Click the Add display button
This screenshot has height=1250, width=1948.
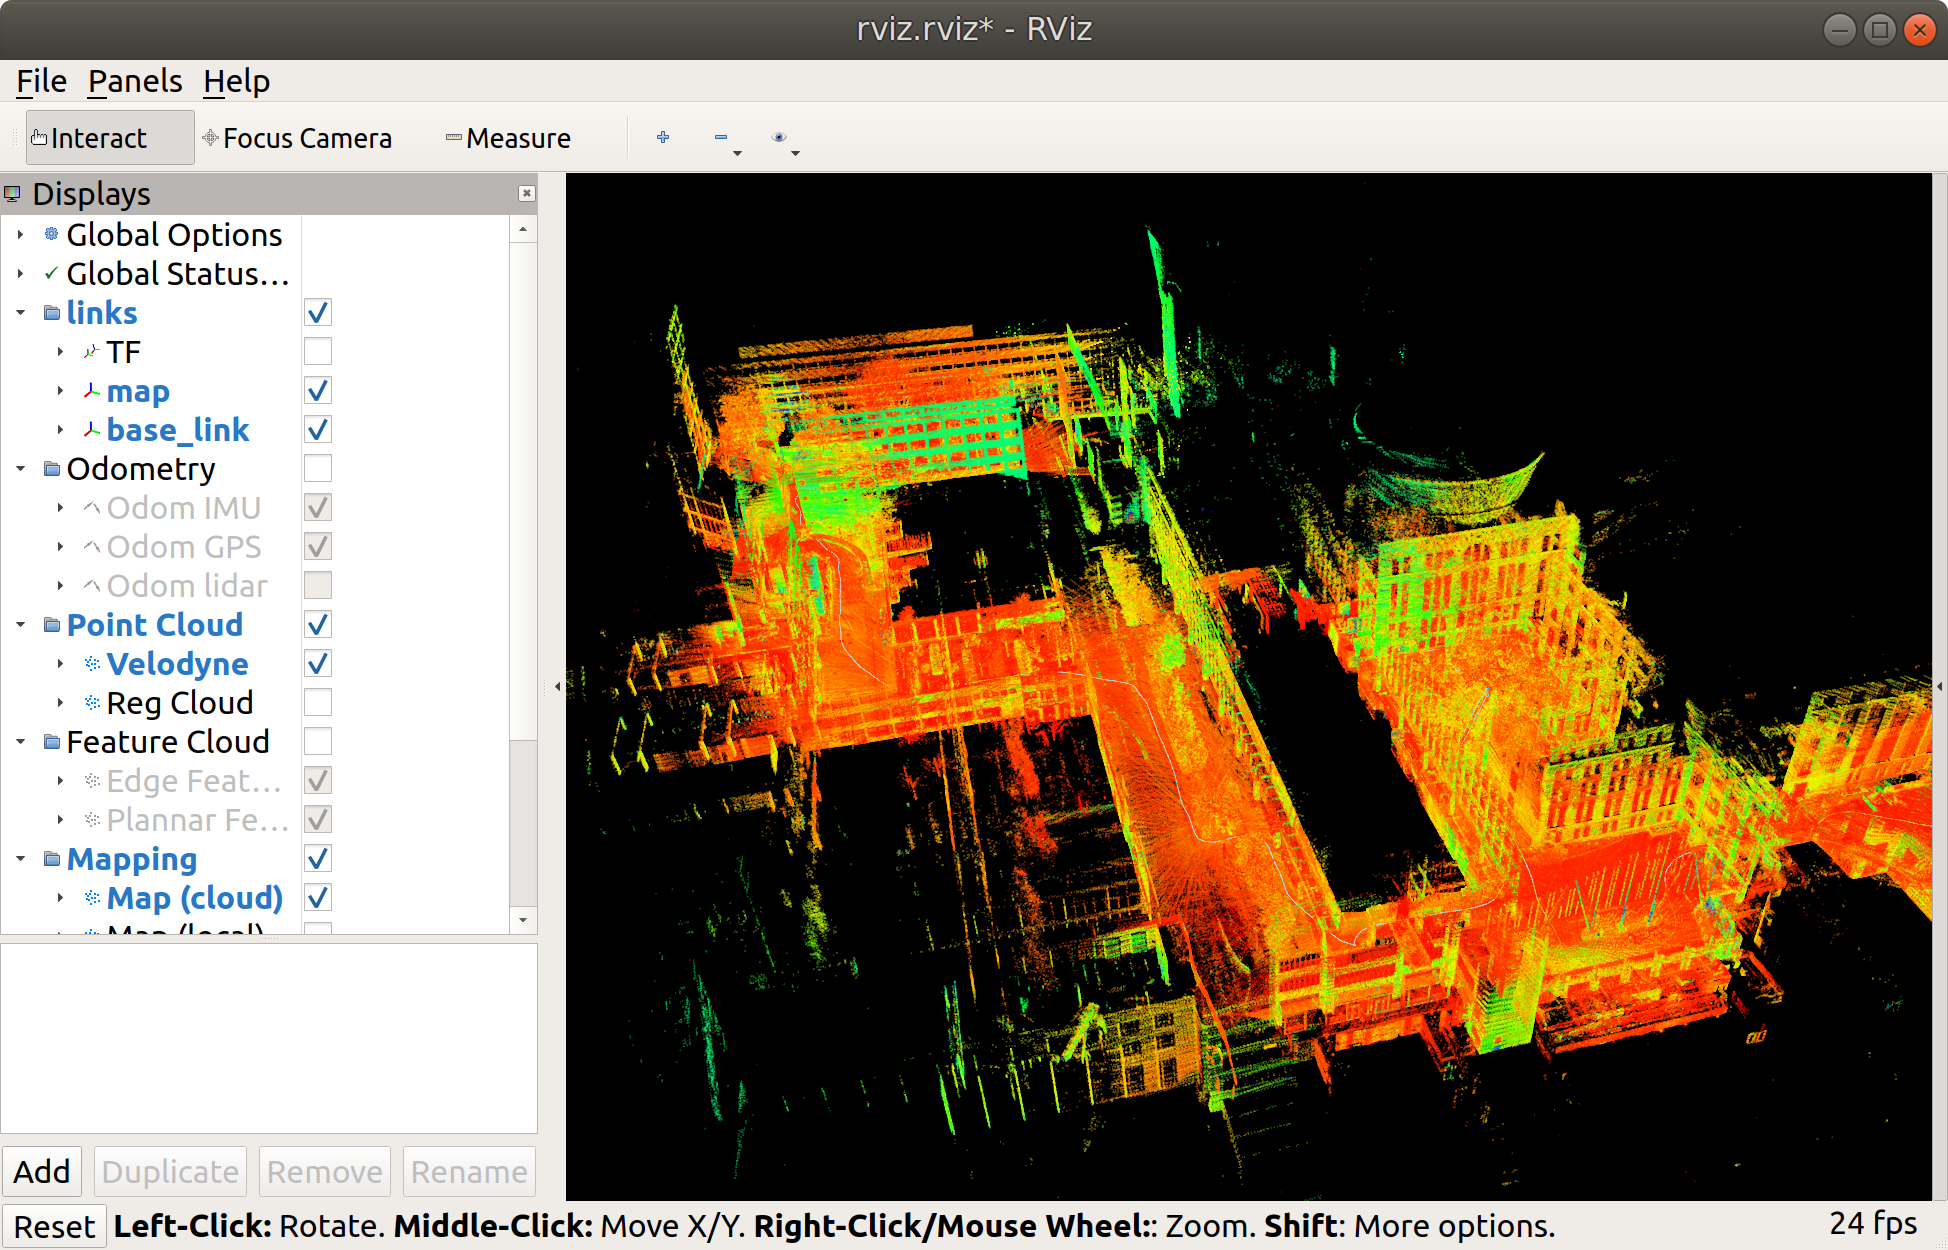click(x=42, y=1171)
